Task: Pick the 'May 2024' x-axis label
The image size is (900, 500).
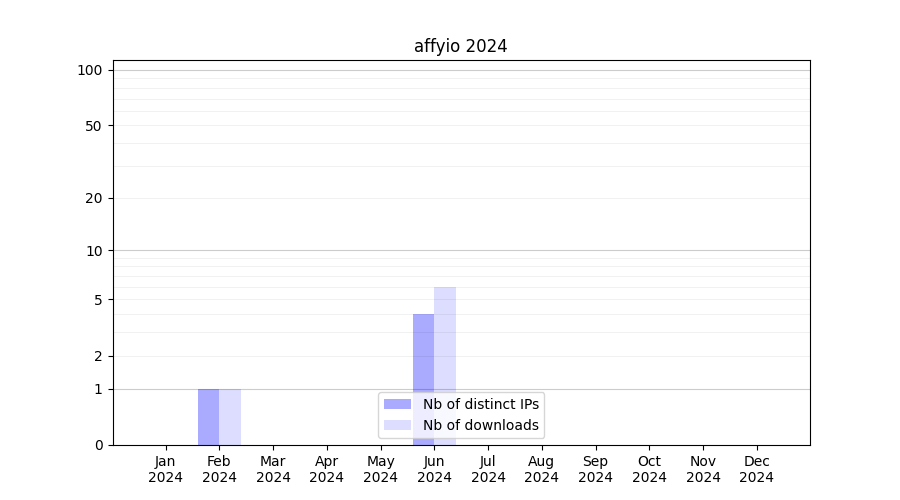Action: [x=381, y=469]
